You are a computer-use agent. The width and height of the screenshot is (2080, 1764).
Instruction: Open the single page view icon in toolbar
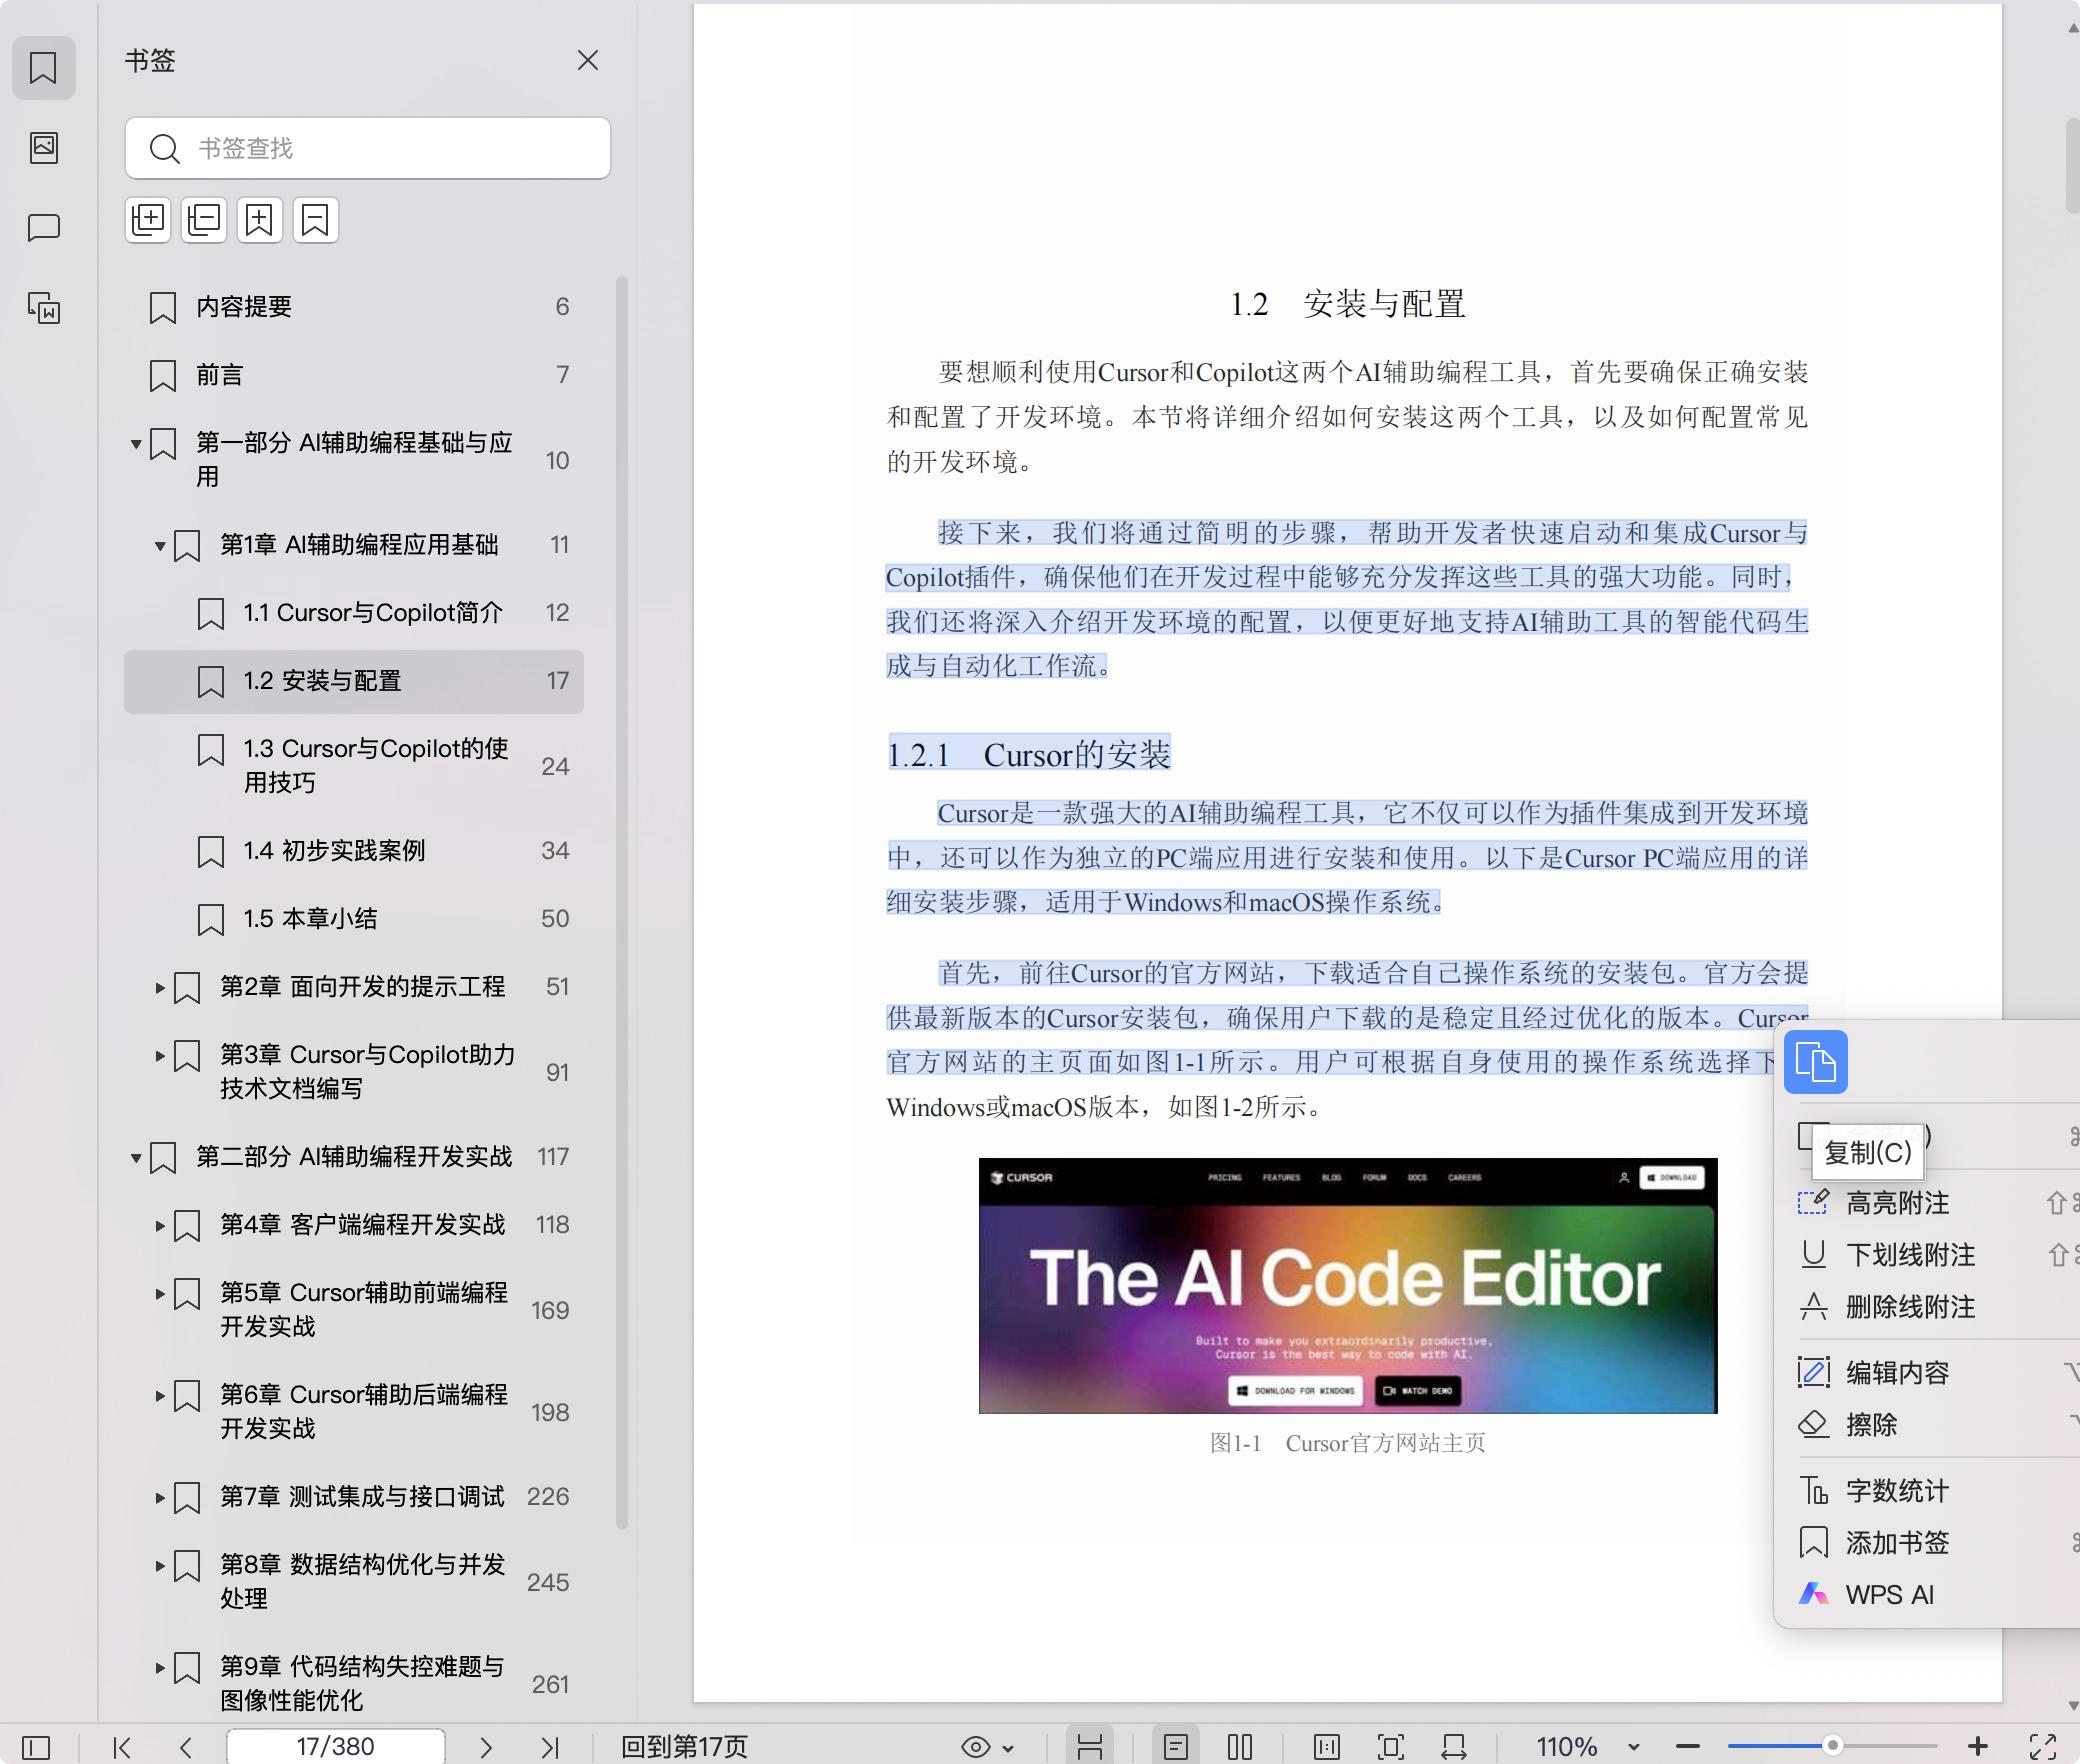[1177, 1746]
